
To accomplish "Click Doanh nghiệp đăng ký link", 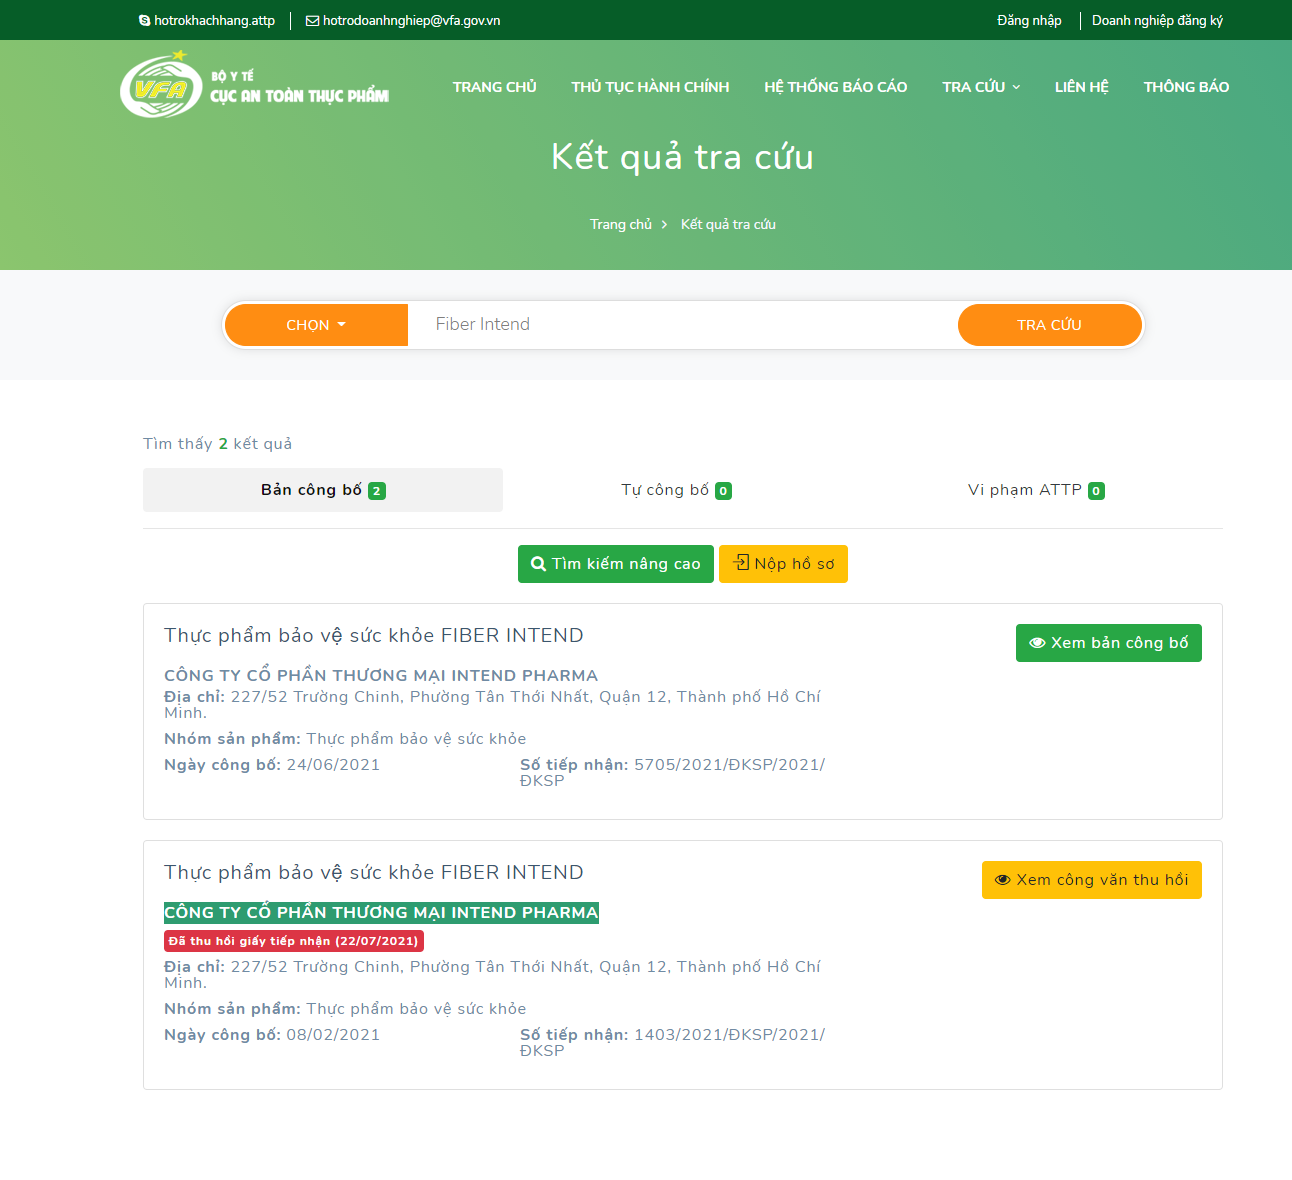I will (1157, 20).
